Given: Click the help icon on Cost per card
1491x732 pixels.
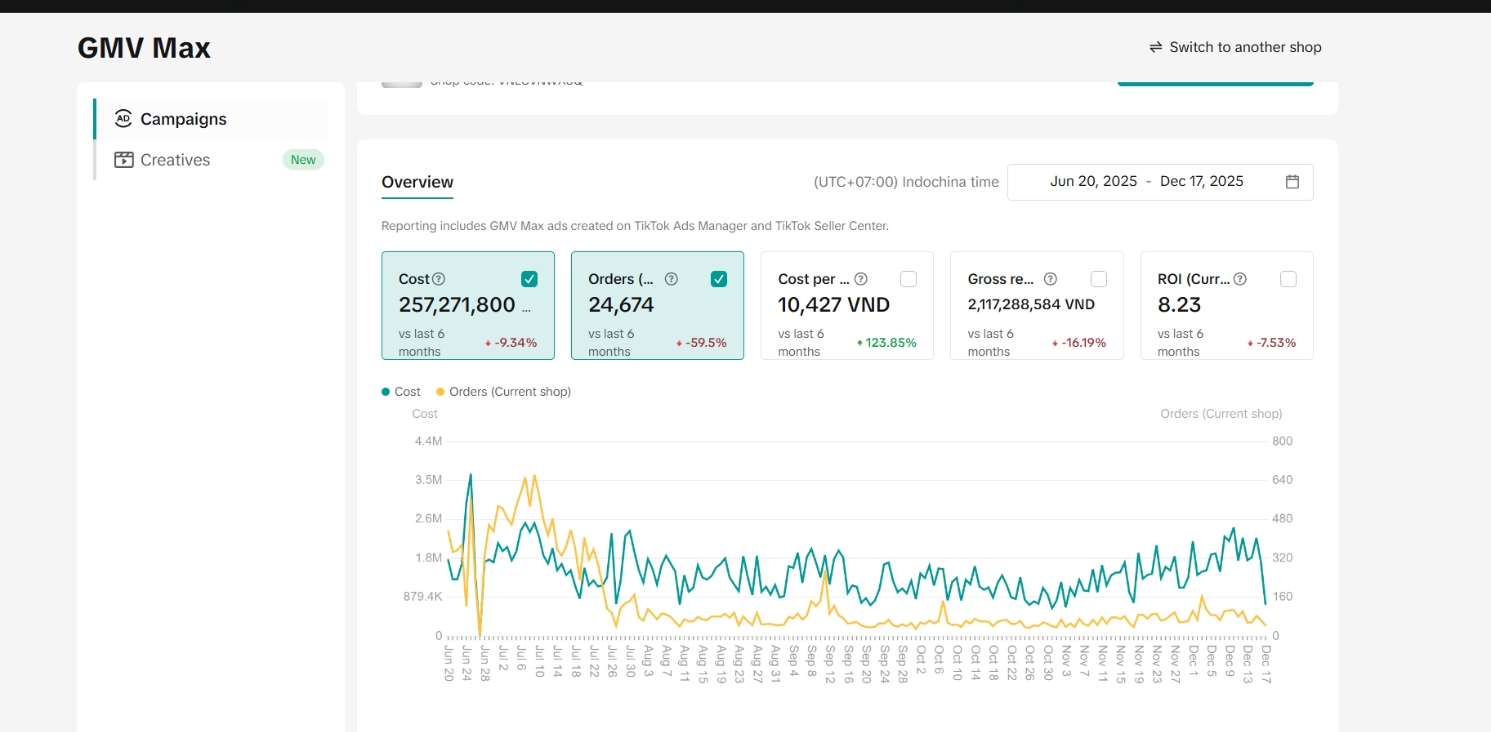Looking at the screenshot, I should click(861, 279).
